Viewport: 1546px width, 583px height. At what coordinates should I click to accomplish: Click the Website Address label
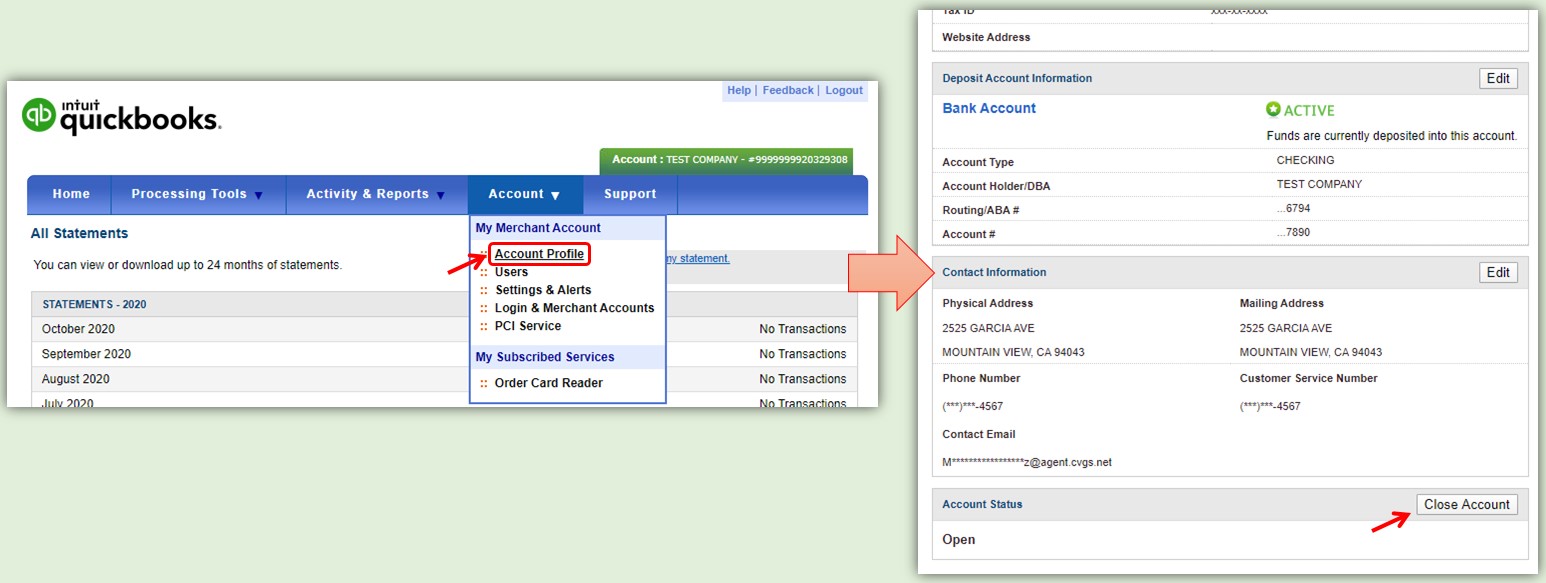986,37
